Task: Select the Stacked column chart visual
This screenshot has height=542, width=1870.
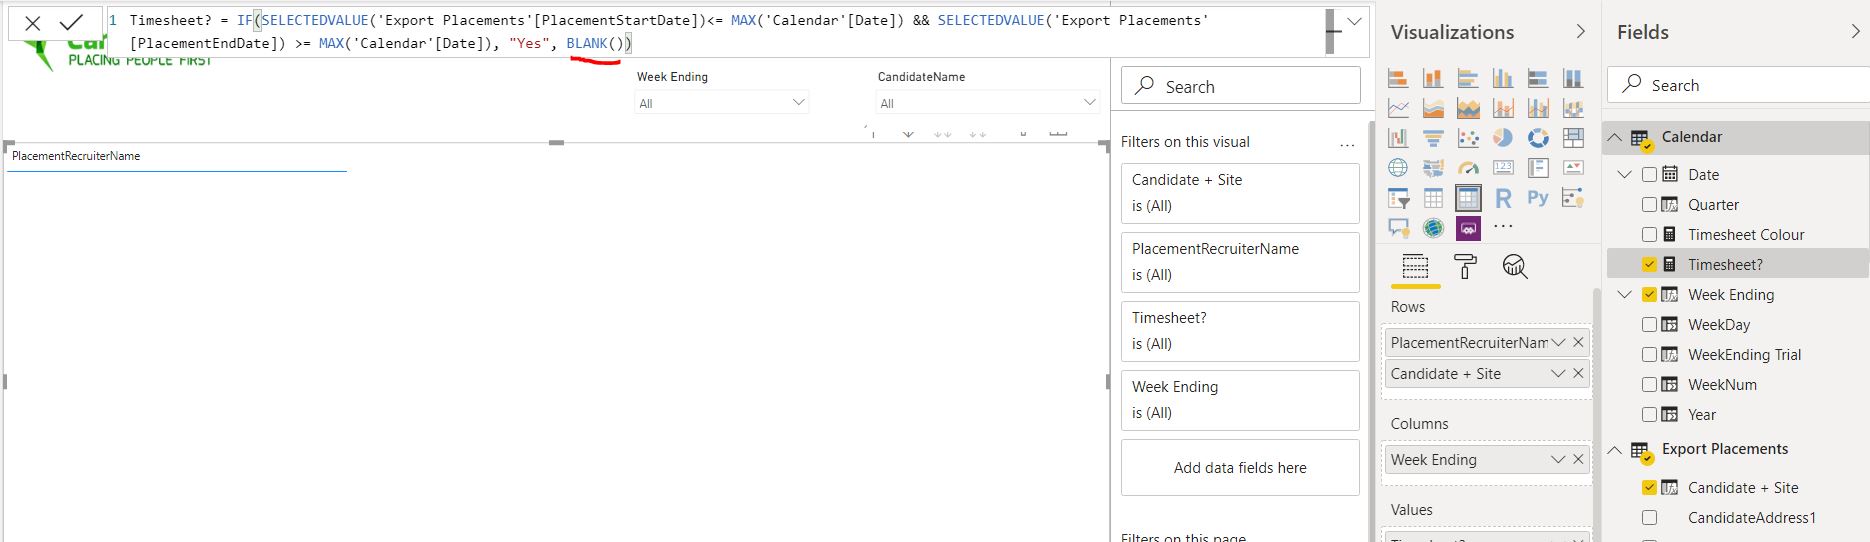Action: [1433, 78]
